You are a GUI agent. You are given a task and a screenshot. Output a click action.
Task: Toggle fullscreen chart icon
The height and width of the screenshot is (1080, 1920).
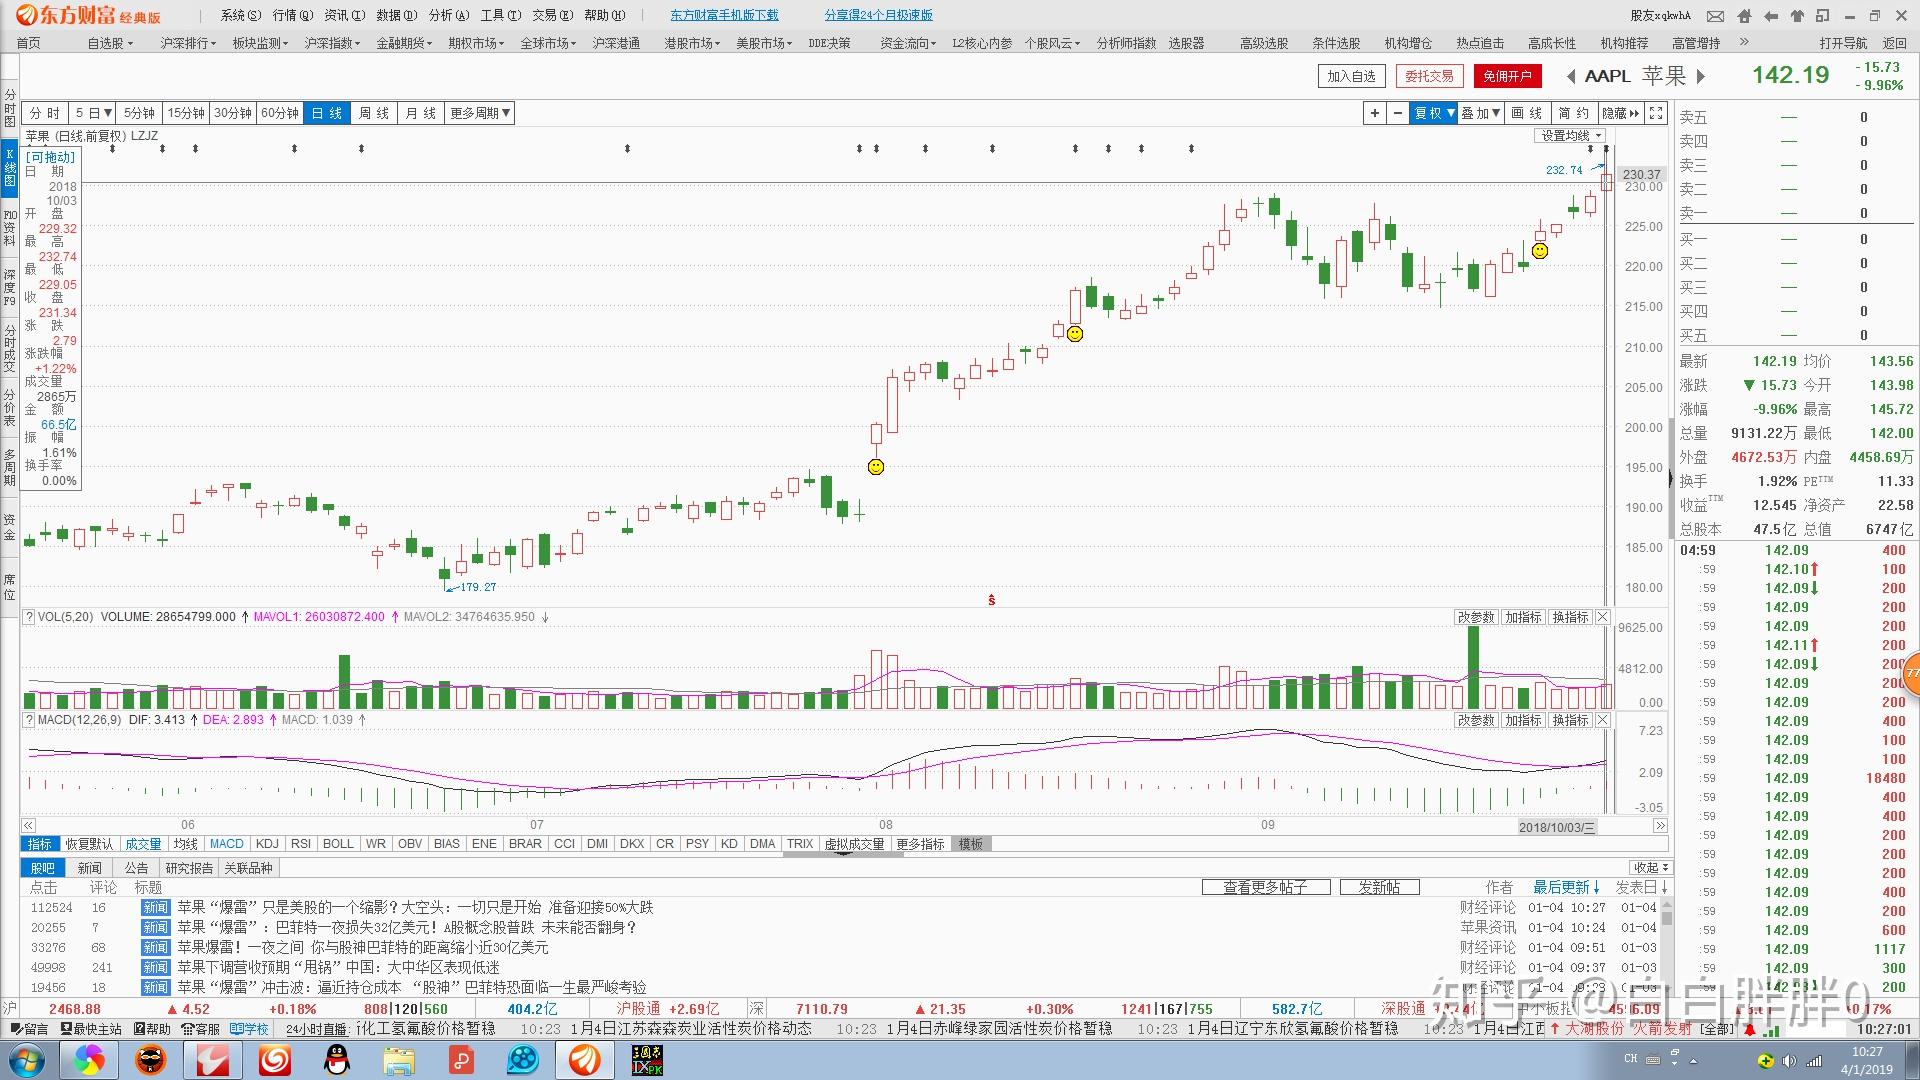tap(1656, 113)
